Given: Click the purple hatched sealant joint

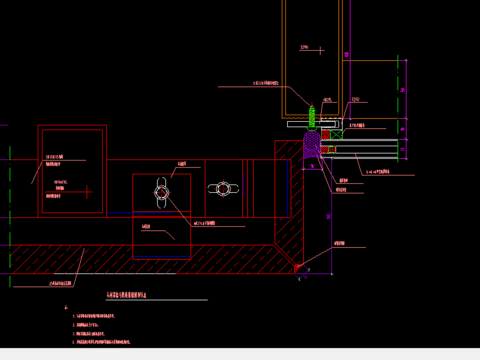Looking at the screenshot, I should tap(312, 146).
